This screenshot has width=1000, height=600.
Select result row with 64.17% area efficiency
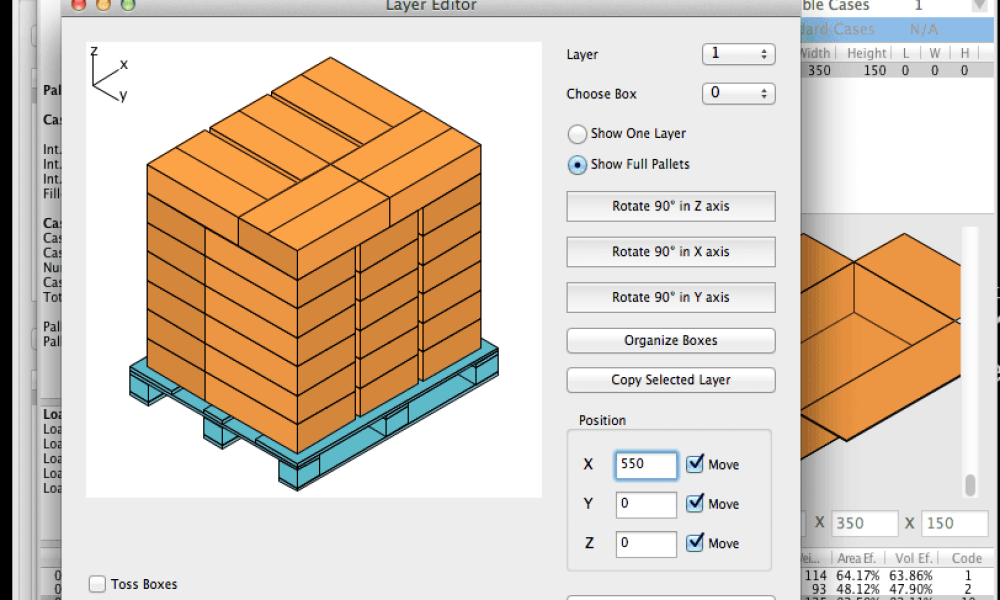896,575
